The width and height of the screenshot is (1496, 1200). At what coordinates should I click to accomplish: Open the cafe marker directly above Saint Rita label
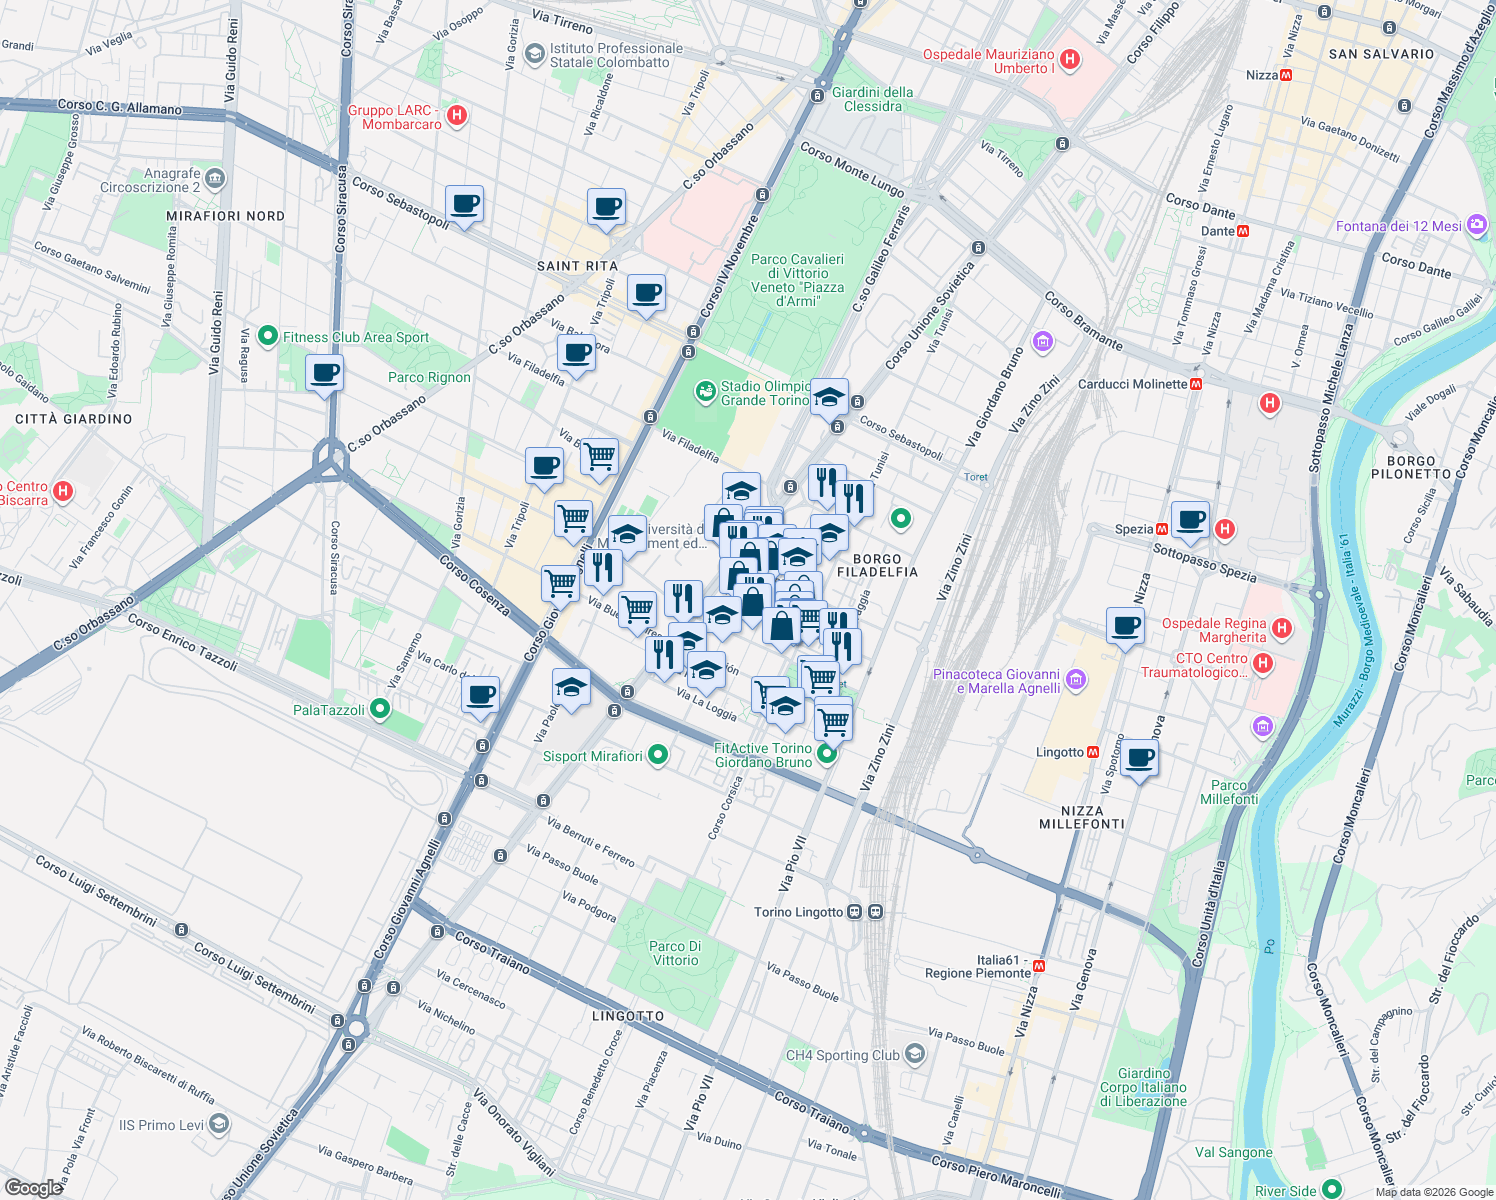click(606, 208)
